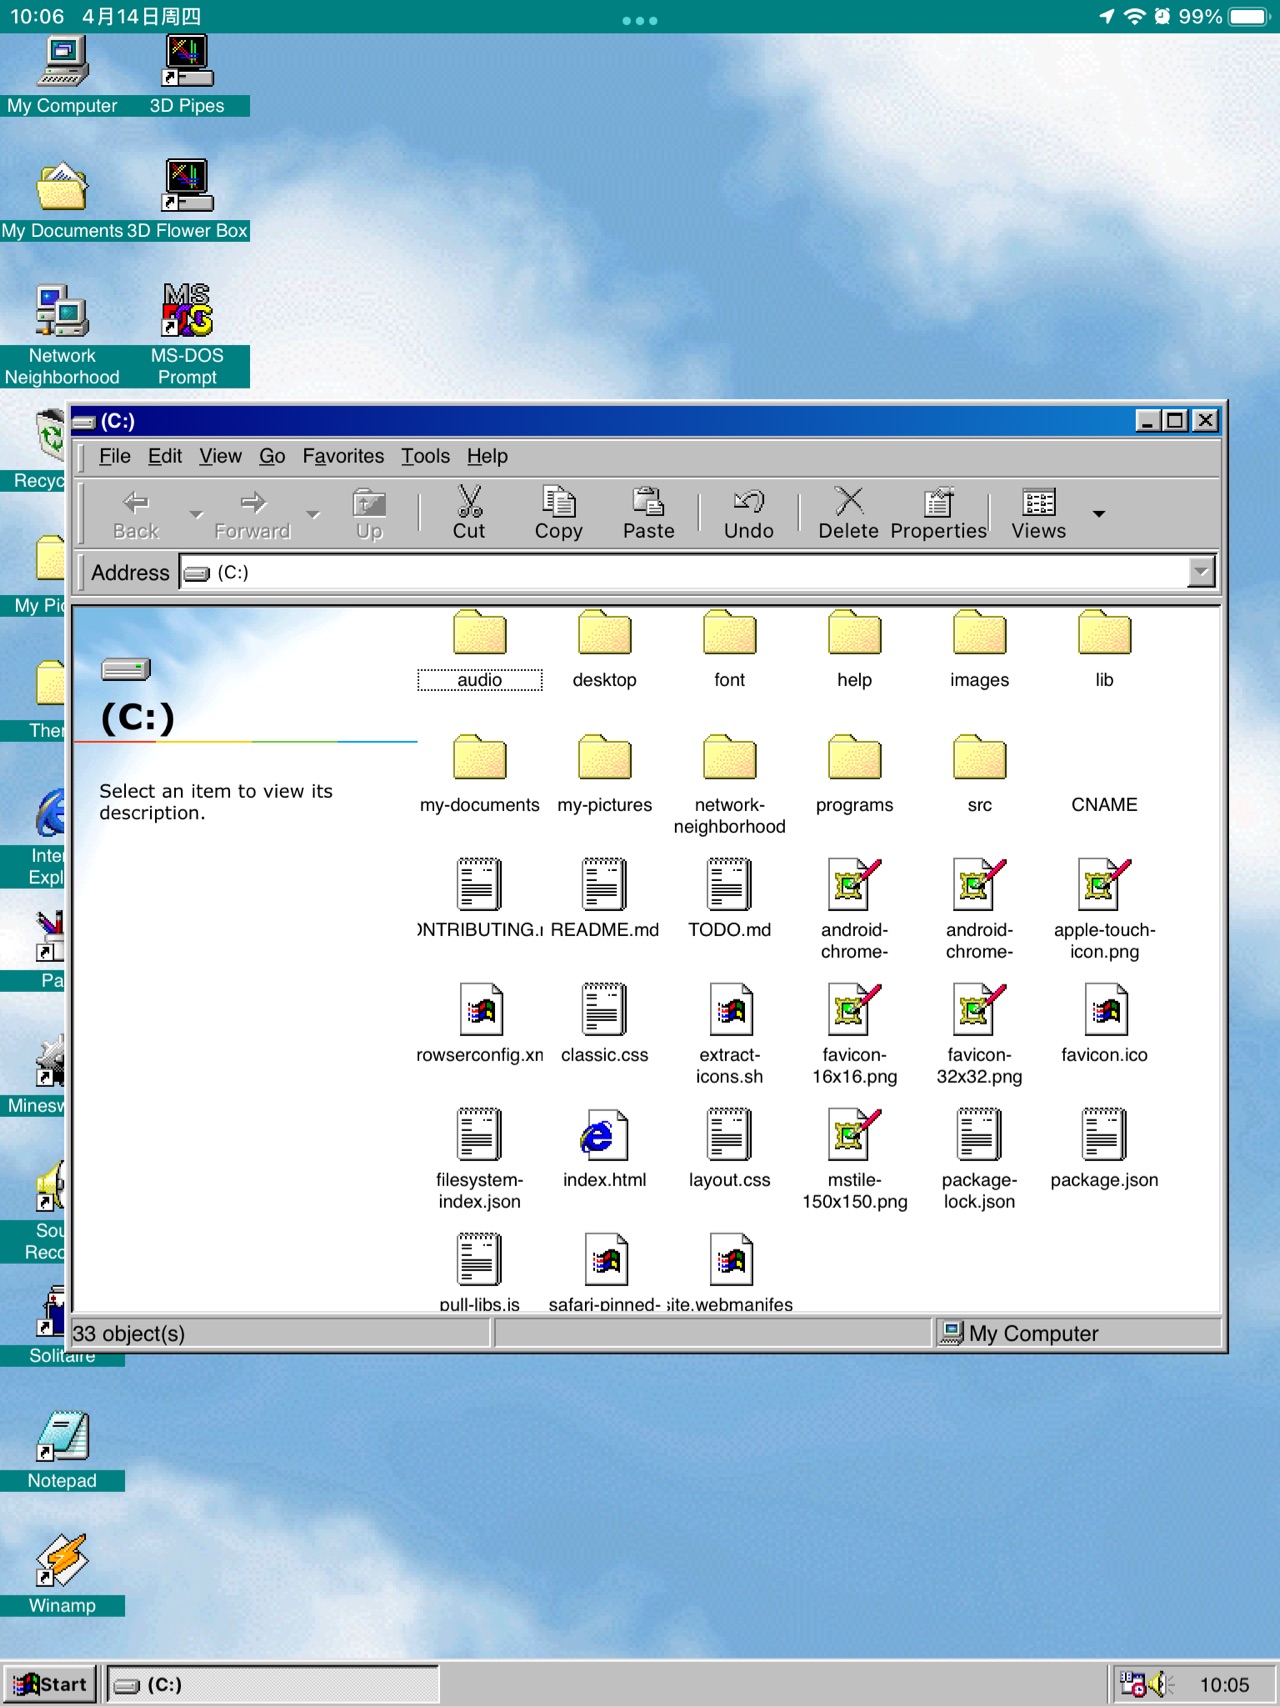Expand the Views dropdown arrow
The height and width of the screenshot is (1707, 1280).
coord(1099,514)
